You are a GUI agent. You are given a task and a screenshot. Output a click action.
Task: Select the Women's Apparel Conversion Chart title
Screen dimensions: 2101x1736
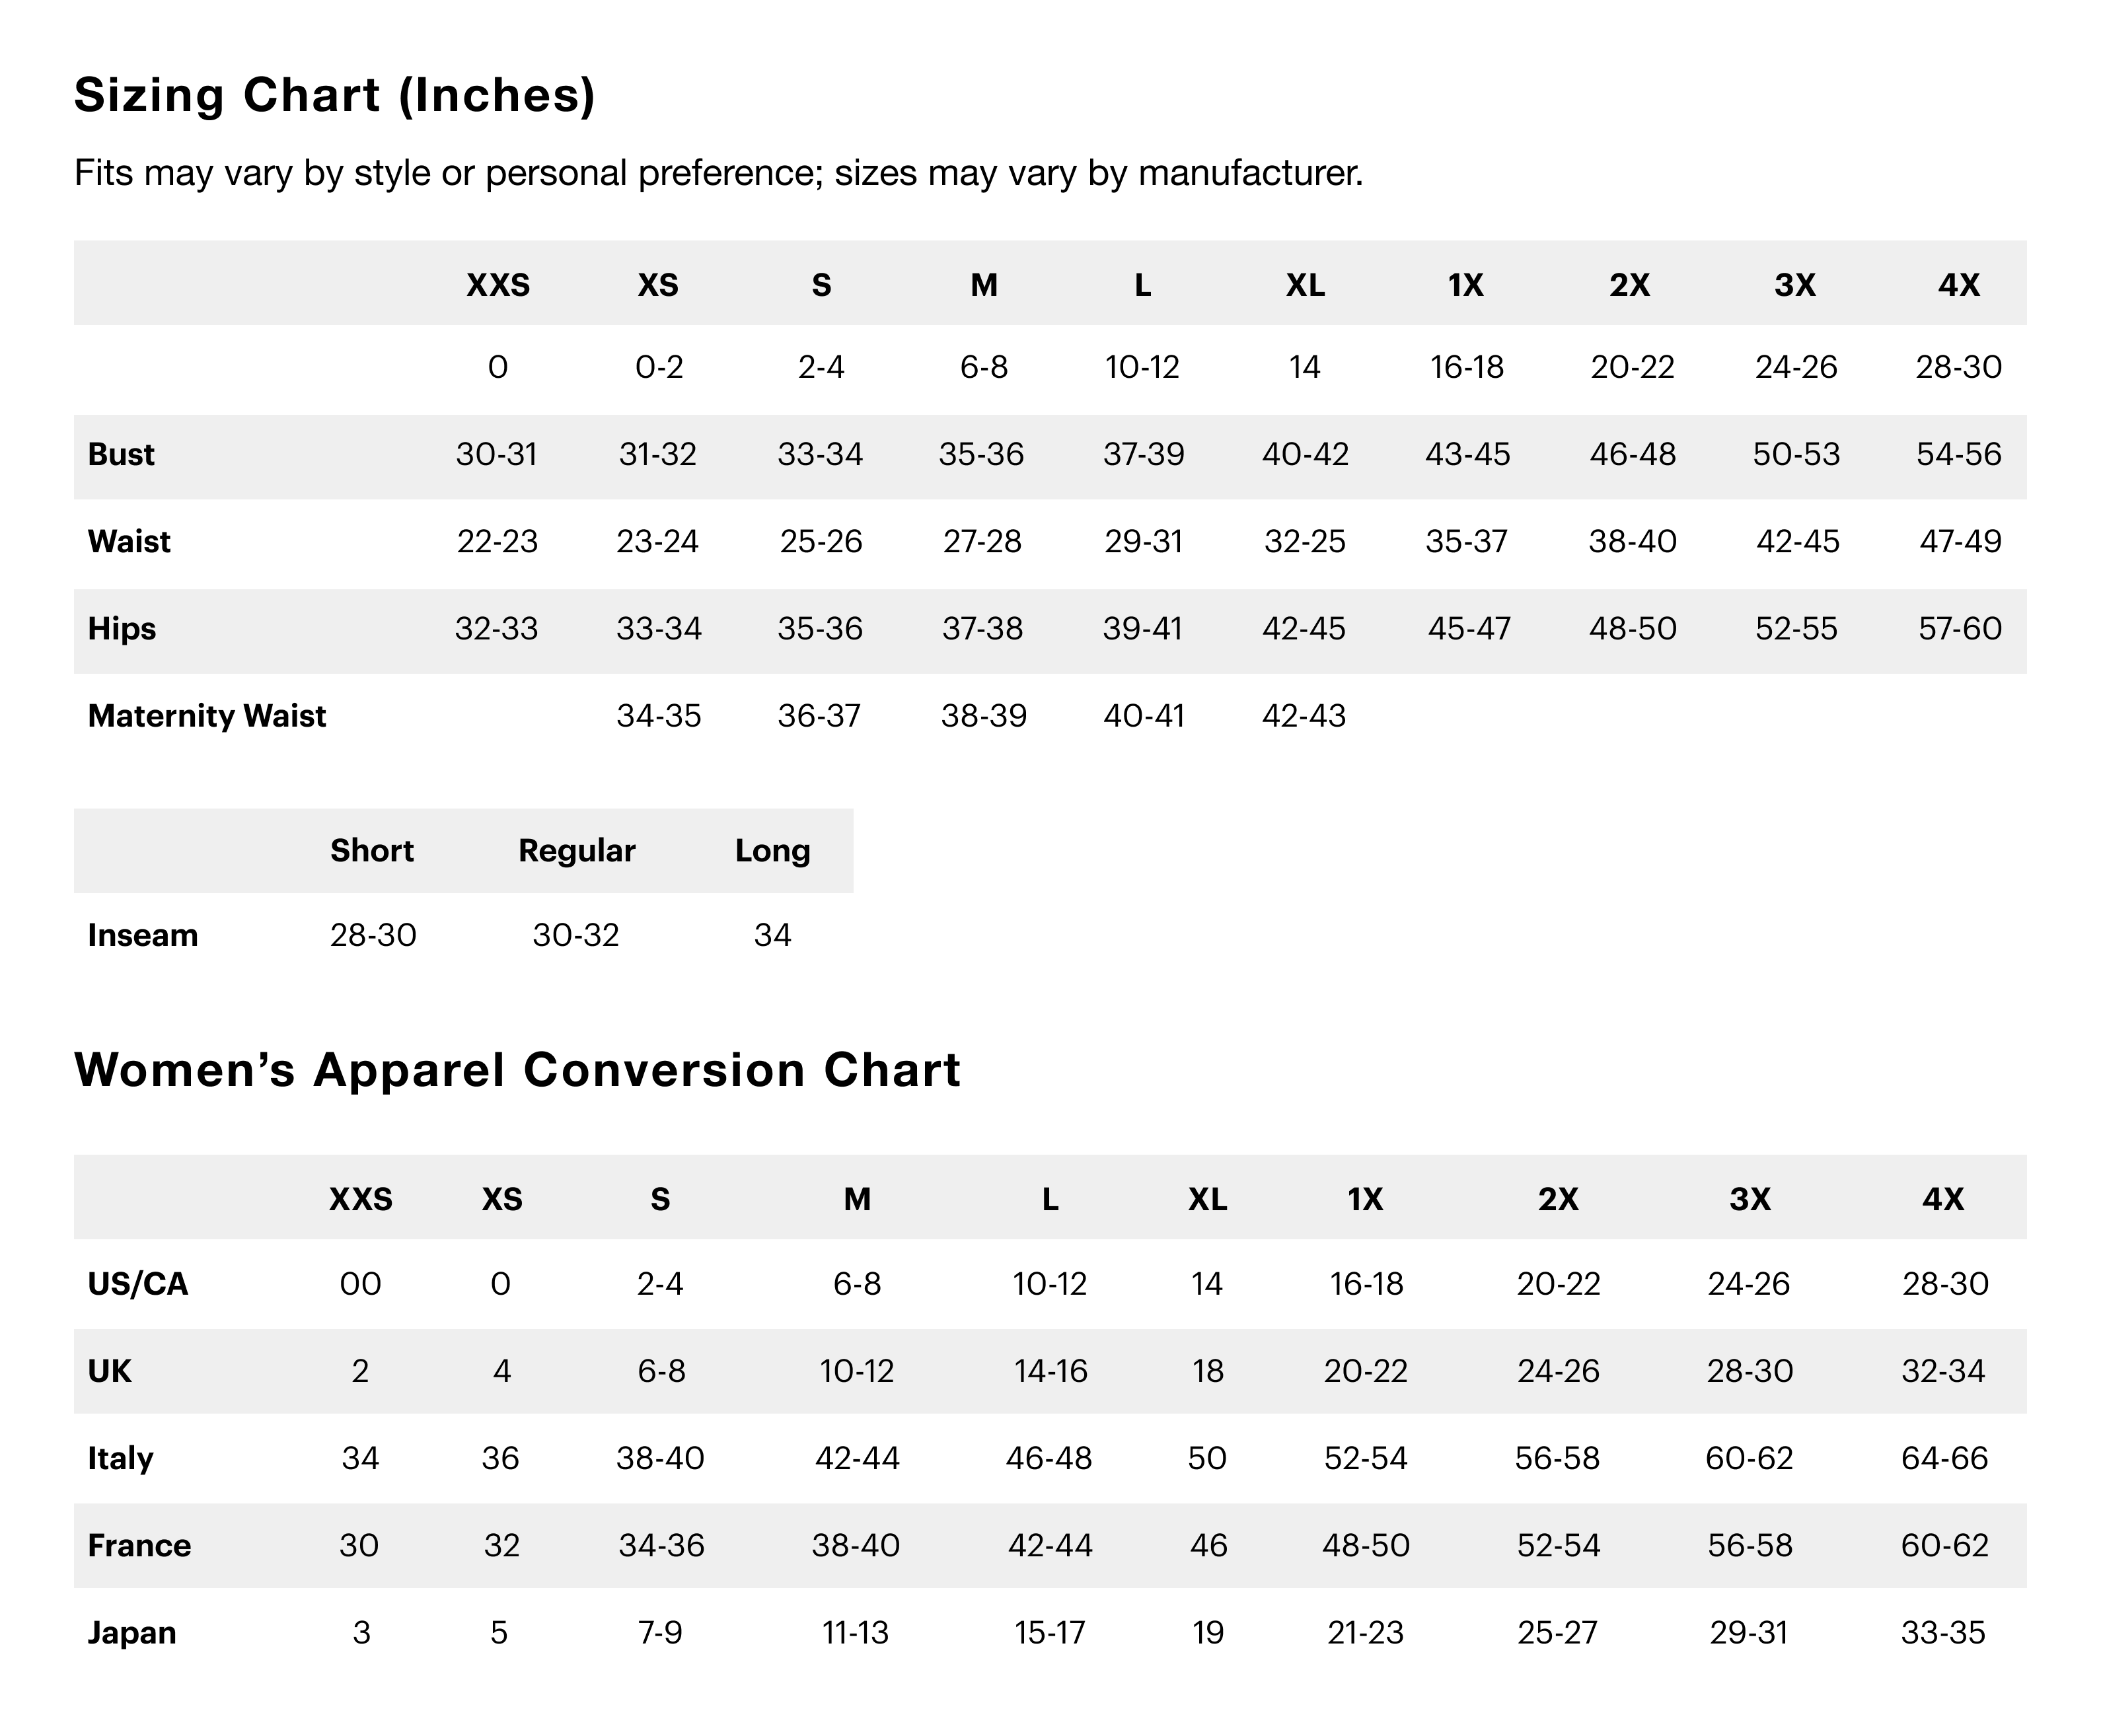pyautogui.click(x=517, y=1070)
